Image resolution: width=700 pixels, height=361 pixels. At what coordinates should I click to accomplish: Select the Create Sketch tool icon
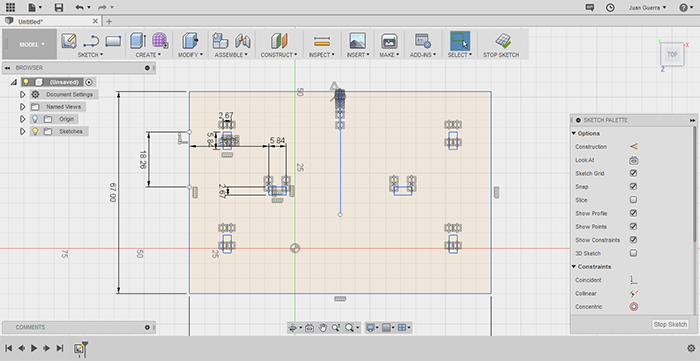69,41
